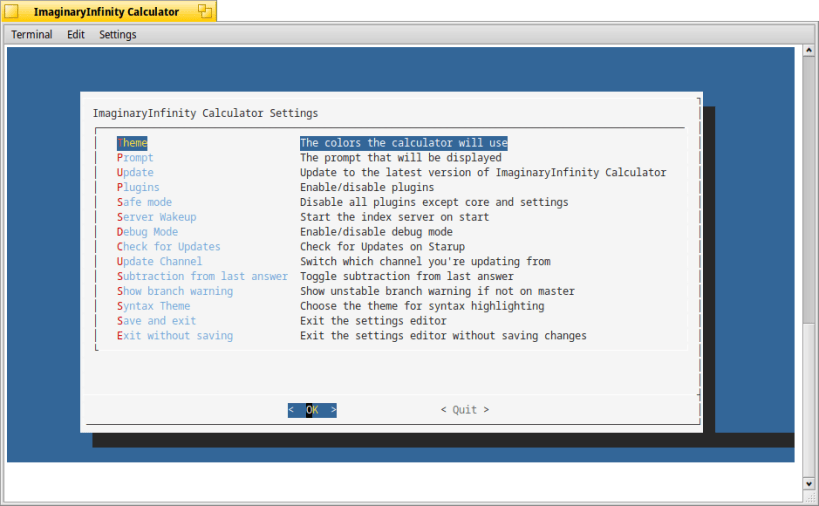Select the Update entry
The image size is (819, 506).
click(x=135, y=172)
